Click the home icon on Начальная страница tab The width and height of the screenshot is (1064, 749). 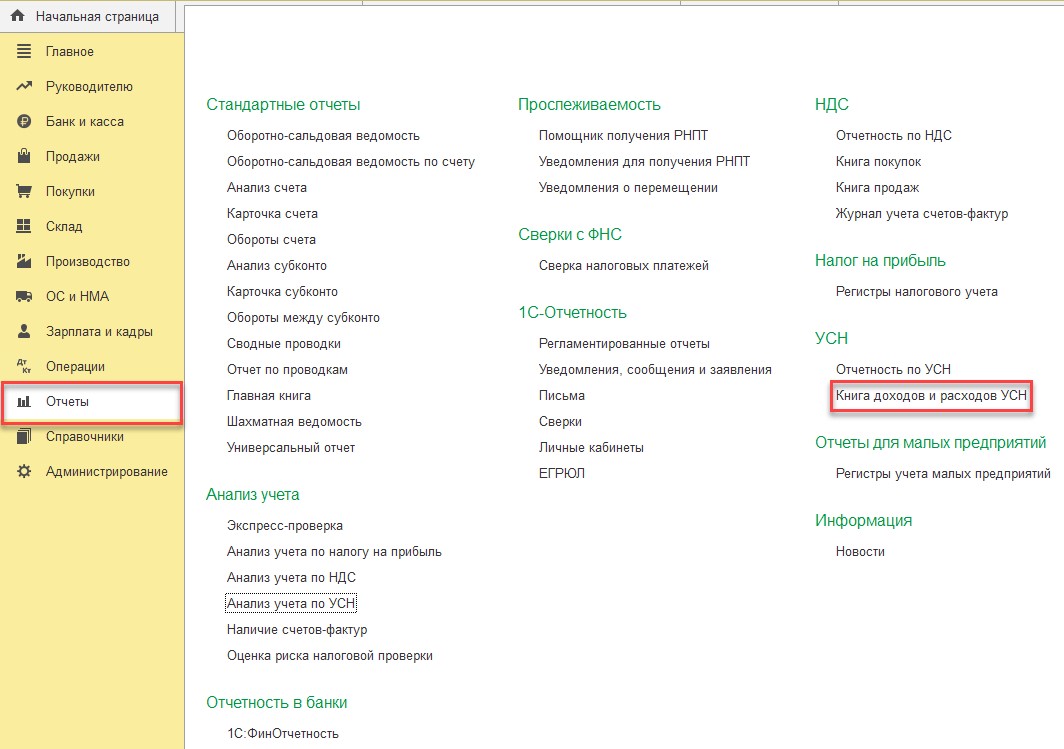18,16
